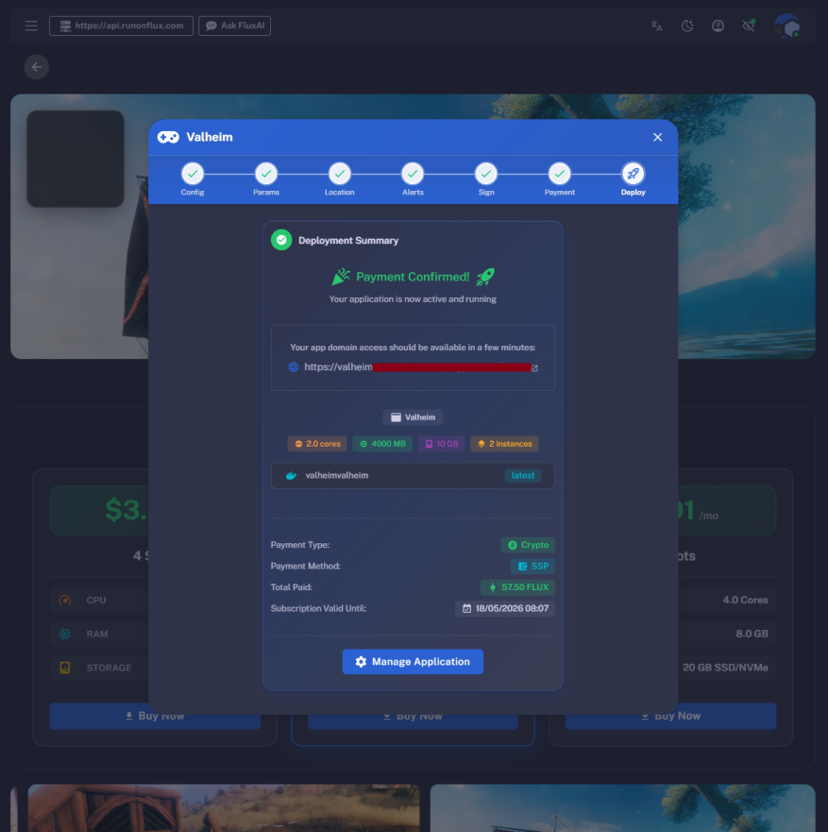Close the Valheim deployment dialog

point(657,137)
